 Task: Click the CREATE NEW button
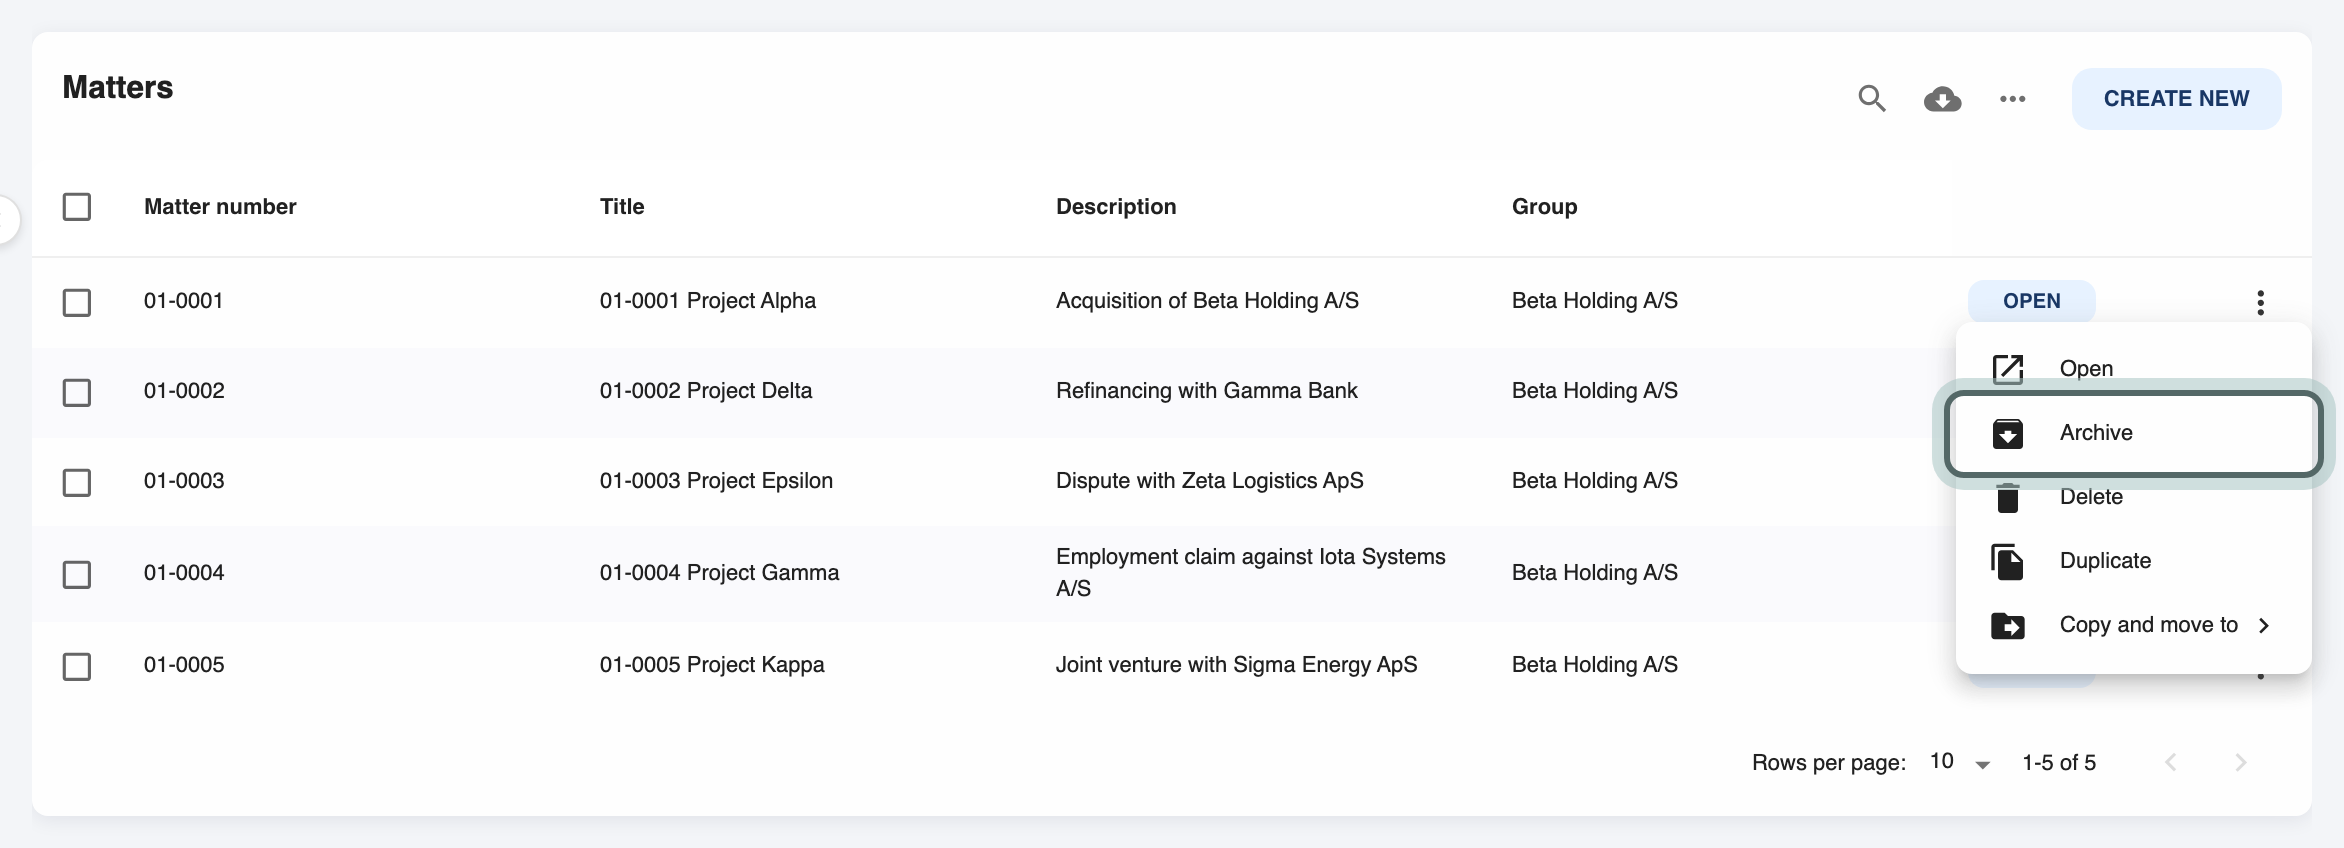coord(2176,98)
